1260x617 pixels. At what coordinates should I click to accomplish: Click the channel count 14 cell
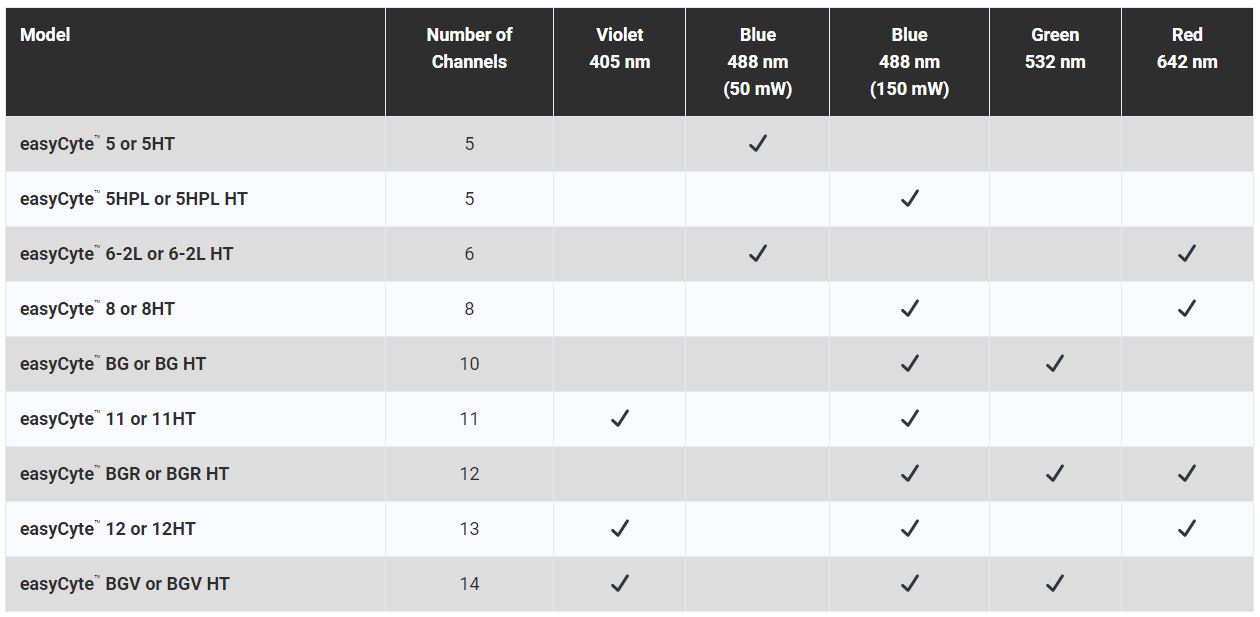pos(469,584)
